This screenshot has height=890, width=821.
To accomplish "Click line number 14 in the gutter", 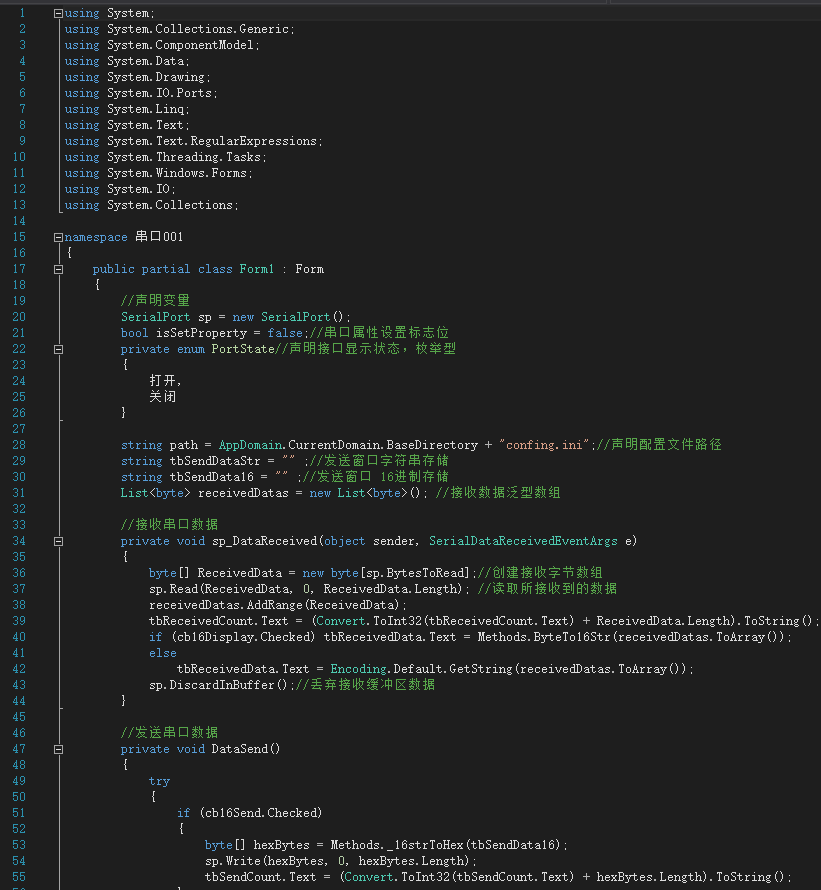I will pyautogui.click(x=19, y=221).
